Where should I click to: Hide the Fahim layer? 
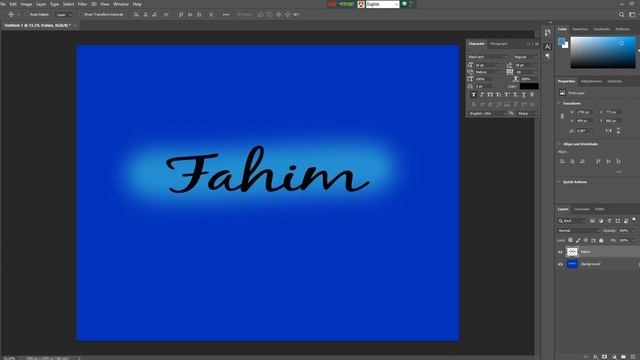pyautogui.click(x=560, y=252)
